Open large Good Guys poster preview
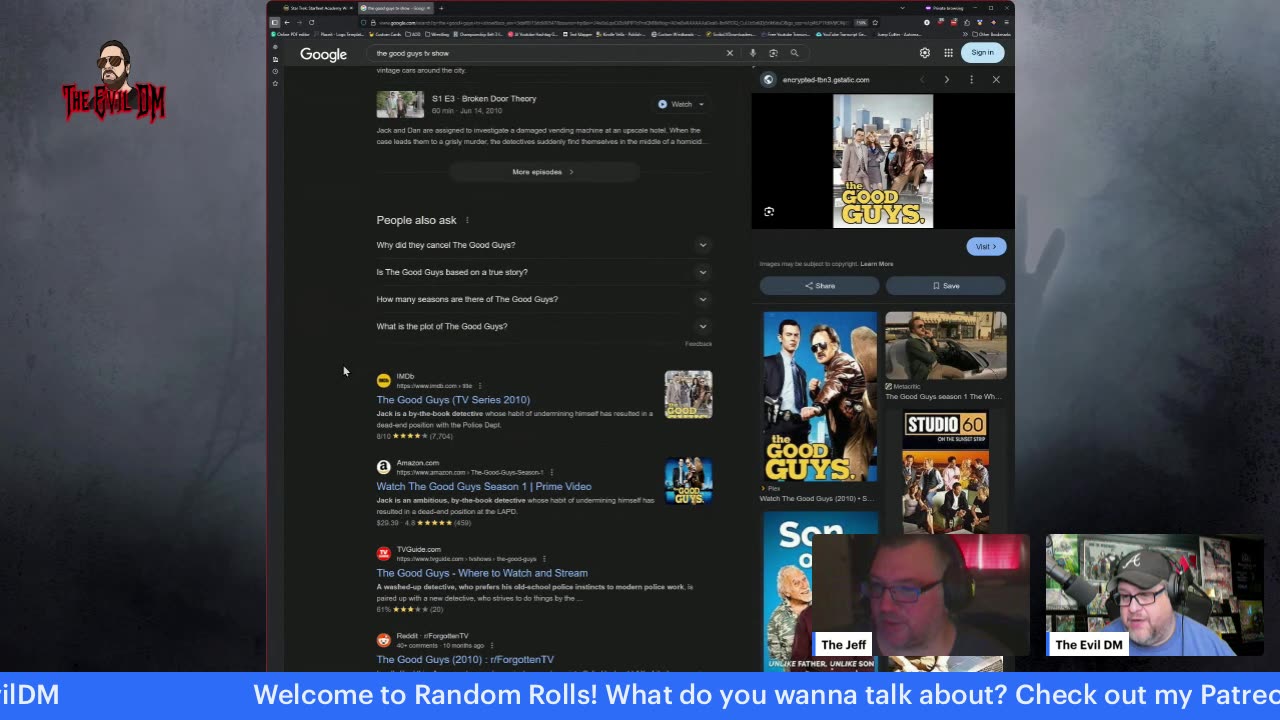This screenshot has height=720, width=1280. click(x=883, y=161)
